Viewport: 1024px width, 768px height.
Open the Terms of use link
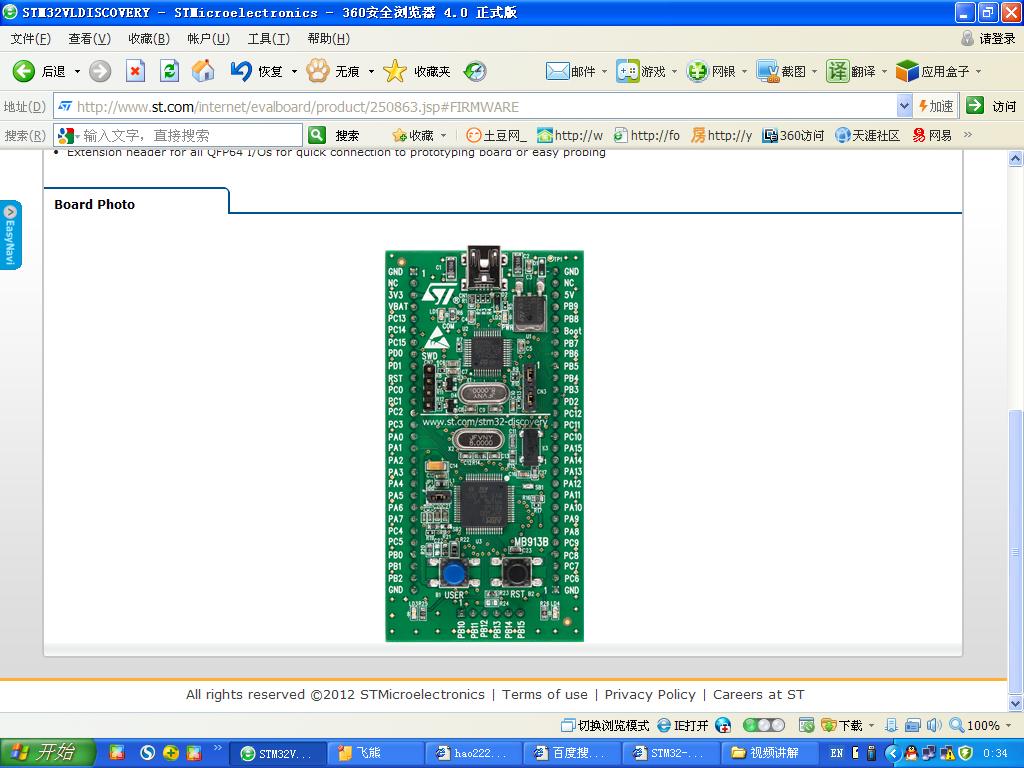pos(545,695)
